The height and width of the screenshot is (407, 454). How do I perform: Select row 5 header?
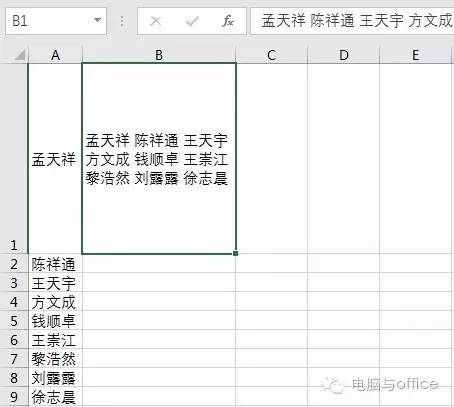click(14, 321)
